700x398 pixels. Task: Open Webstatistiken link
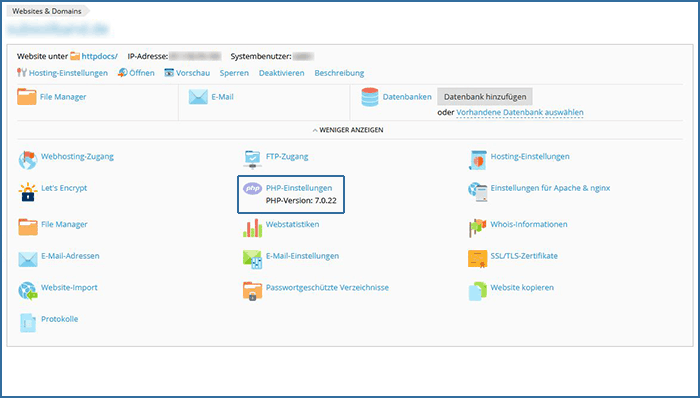292,224
